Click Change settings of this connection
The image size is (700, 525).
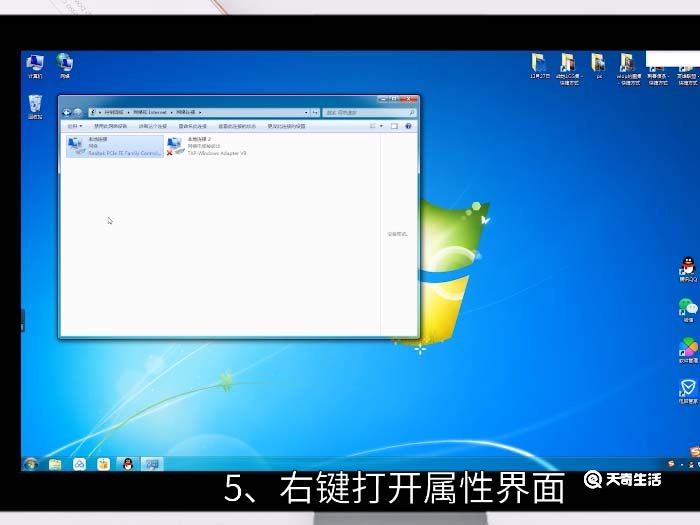click(x=286, y=126)
